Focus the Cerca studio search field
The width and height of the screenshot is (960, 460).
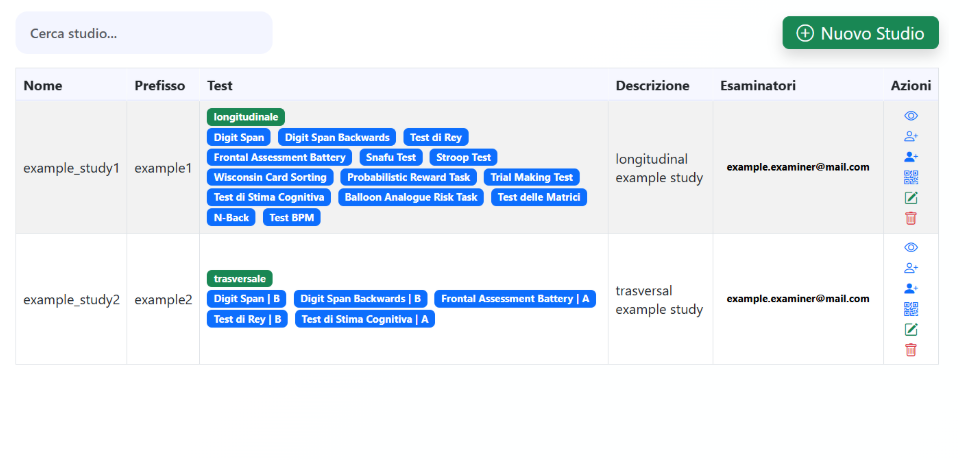point(144,33)
